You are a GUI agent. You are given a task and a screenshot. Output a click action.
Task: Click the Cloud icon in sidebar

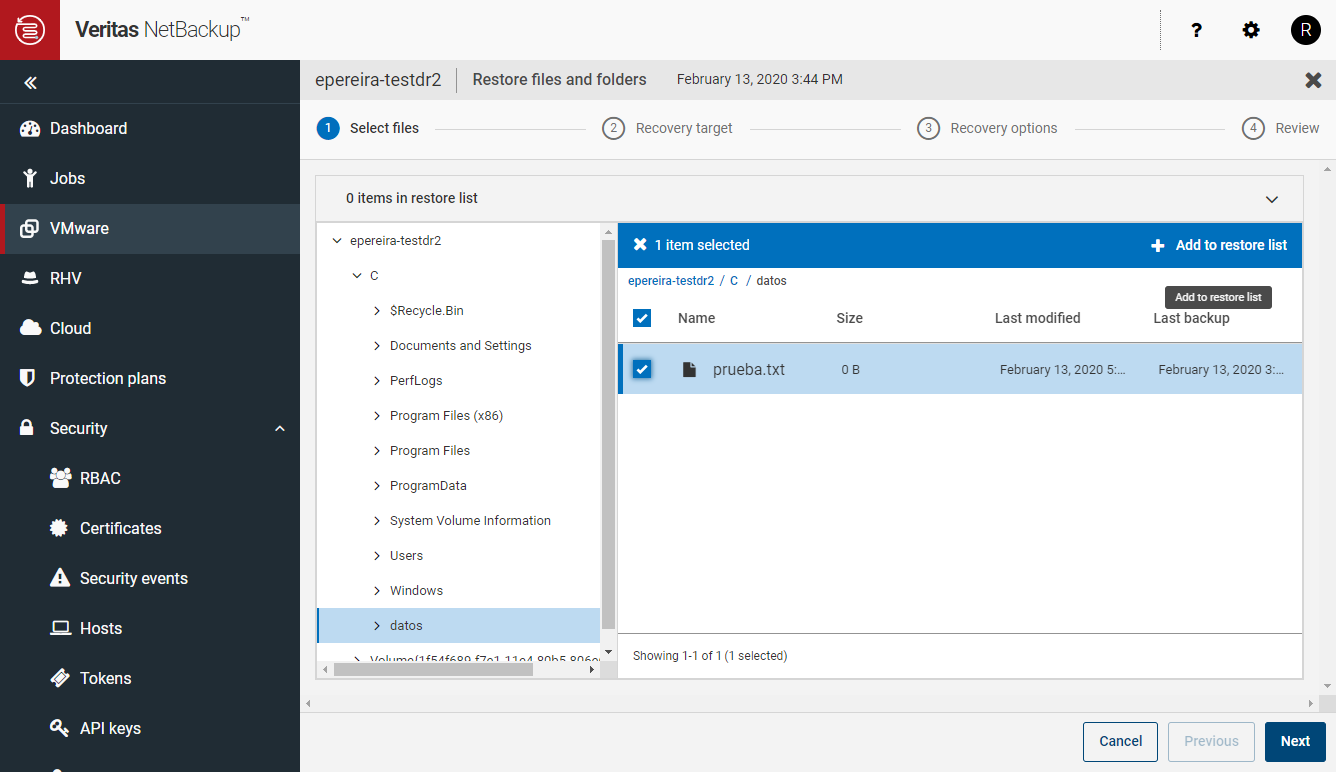[x=30, y=328]
